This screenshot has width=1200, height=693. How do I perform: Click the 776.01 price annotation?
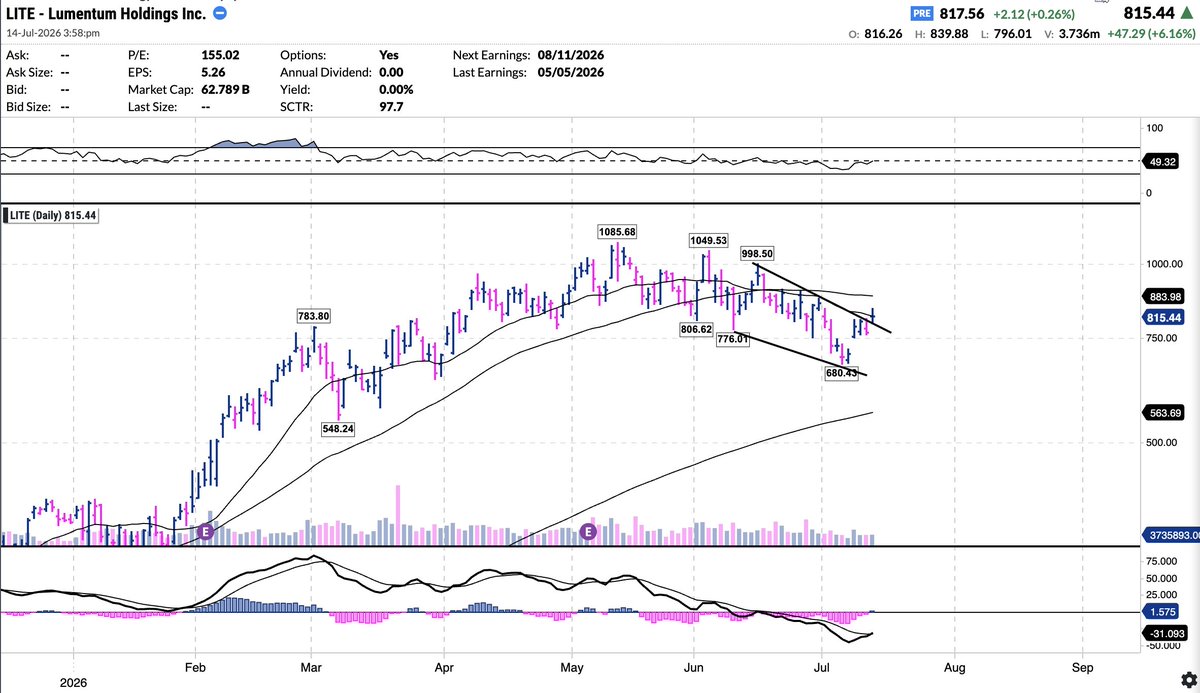point(733,339)
